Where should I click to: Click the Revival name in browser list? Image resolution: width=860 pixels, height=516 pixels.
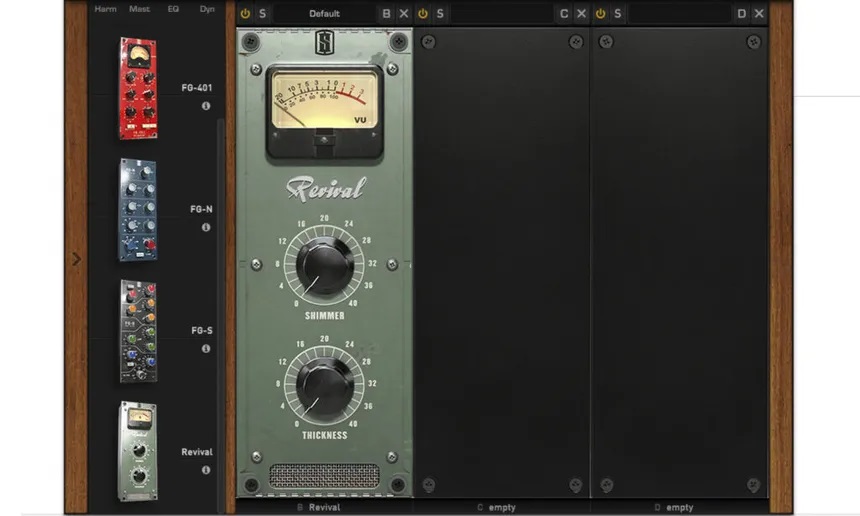click(x=196, y=452)
